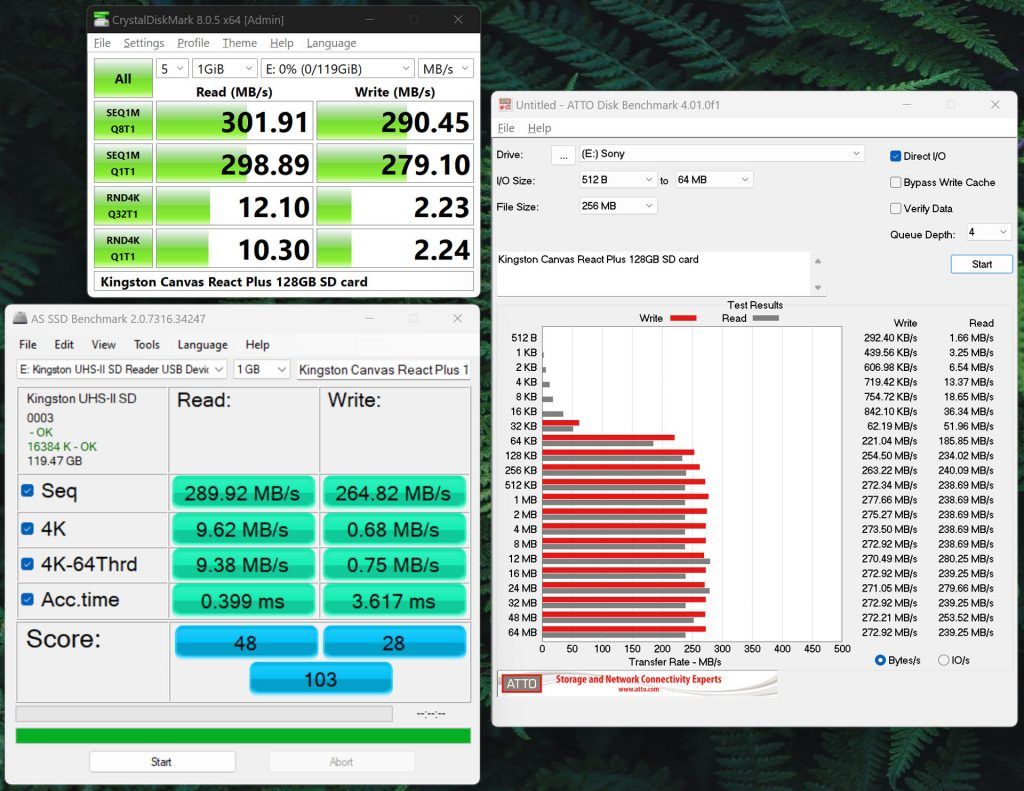This screenshot has height=791, width=1024.
Task: Click the AS SSD Benchmark title bar icon
Action: (x=20, y=319)
